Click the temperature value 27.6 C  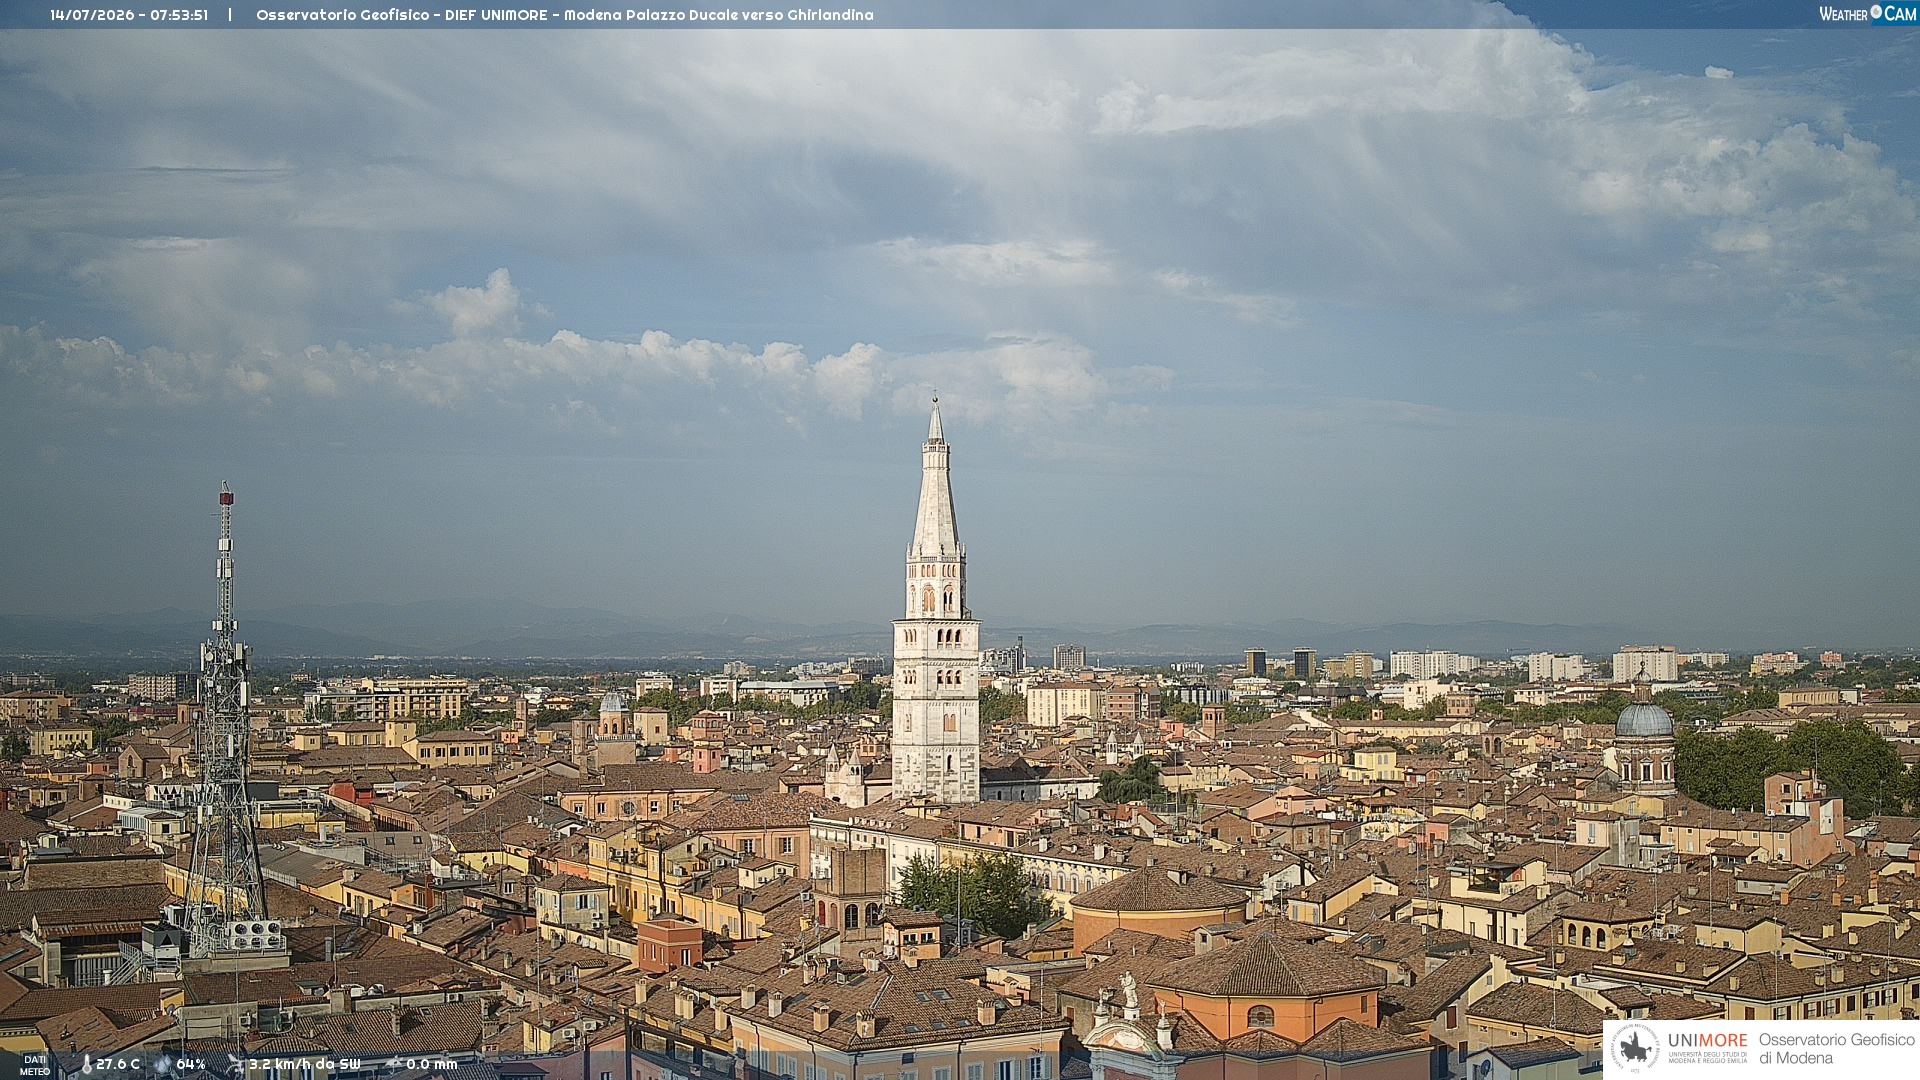(x=118, y=1065)
